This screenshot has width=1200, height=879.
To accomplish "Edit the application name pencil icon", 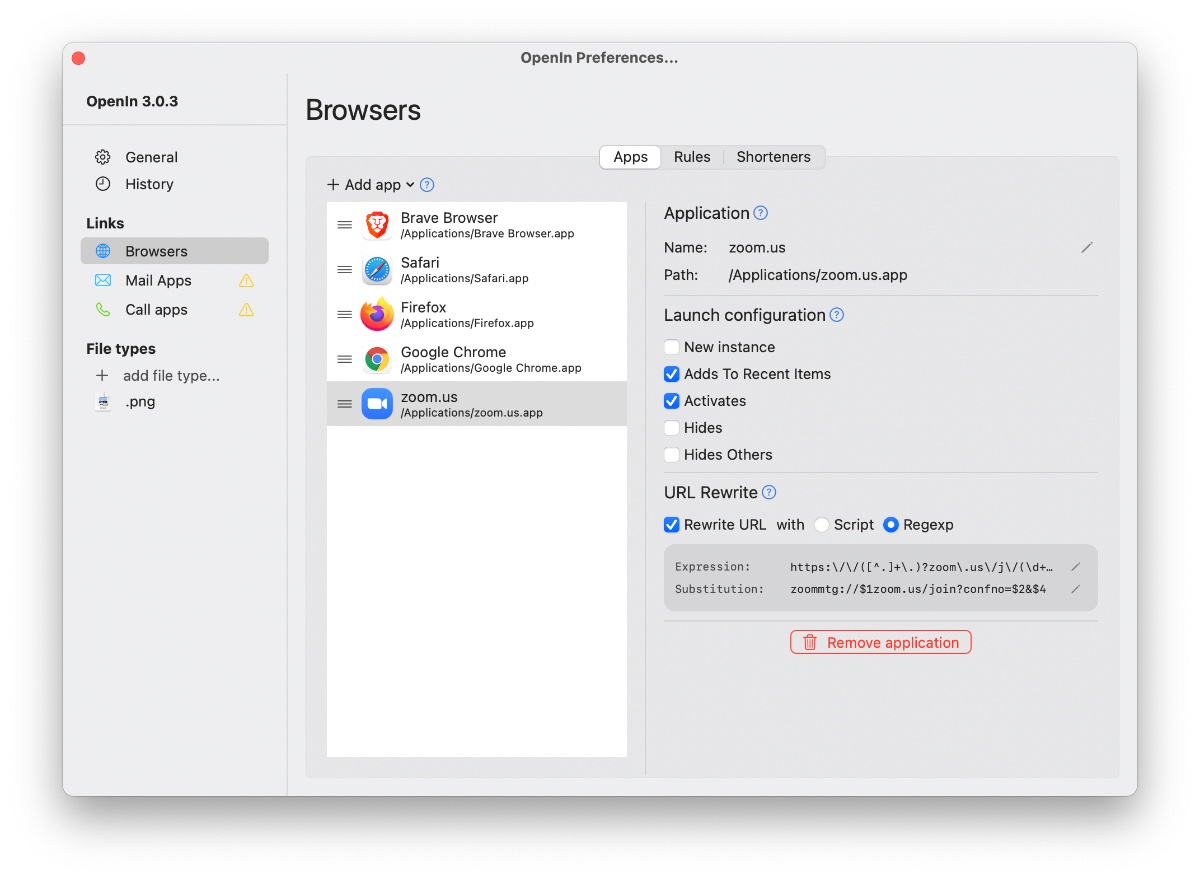I will coord(1087,248).
